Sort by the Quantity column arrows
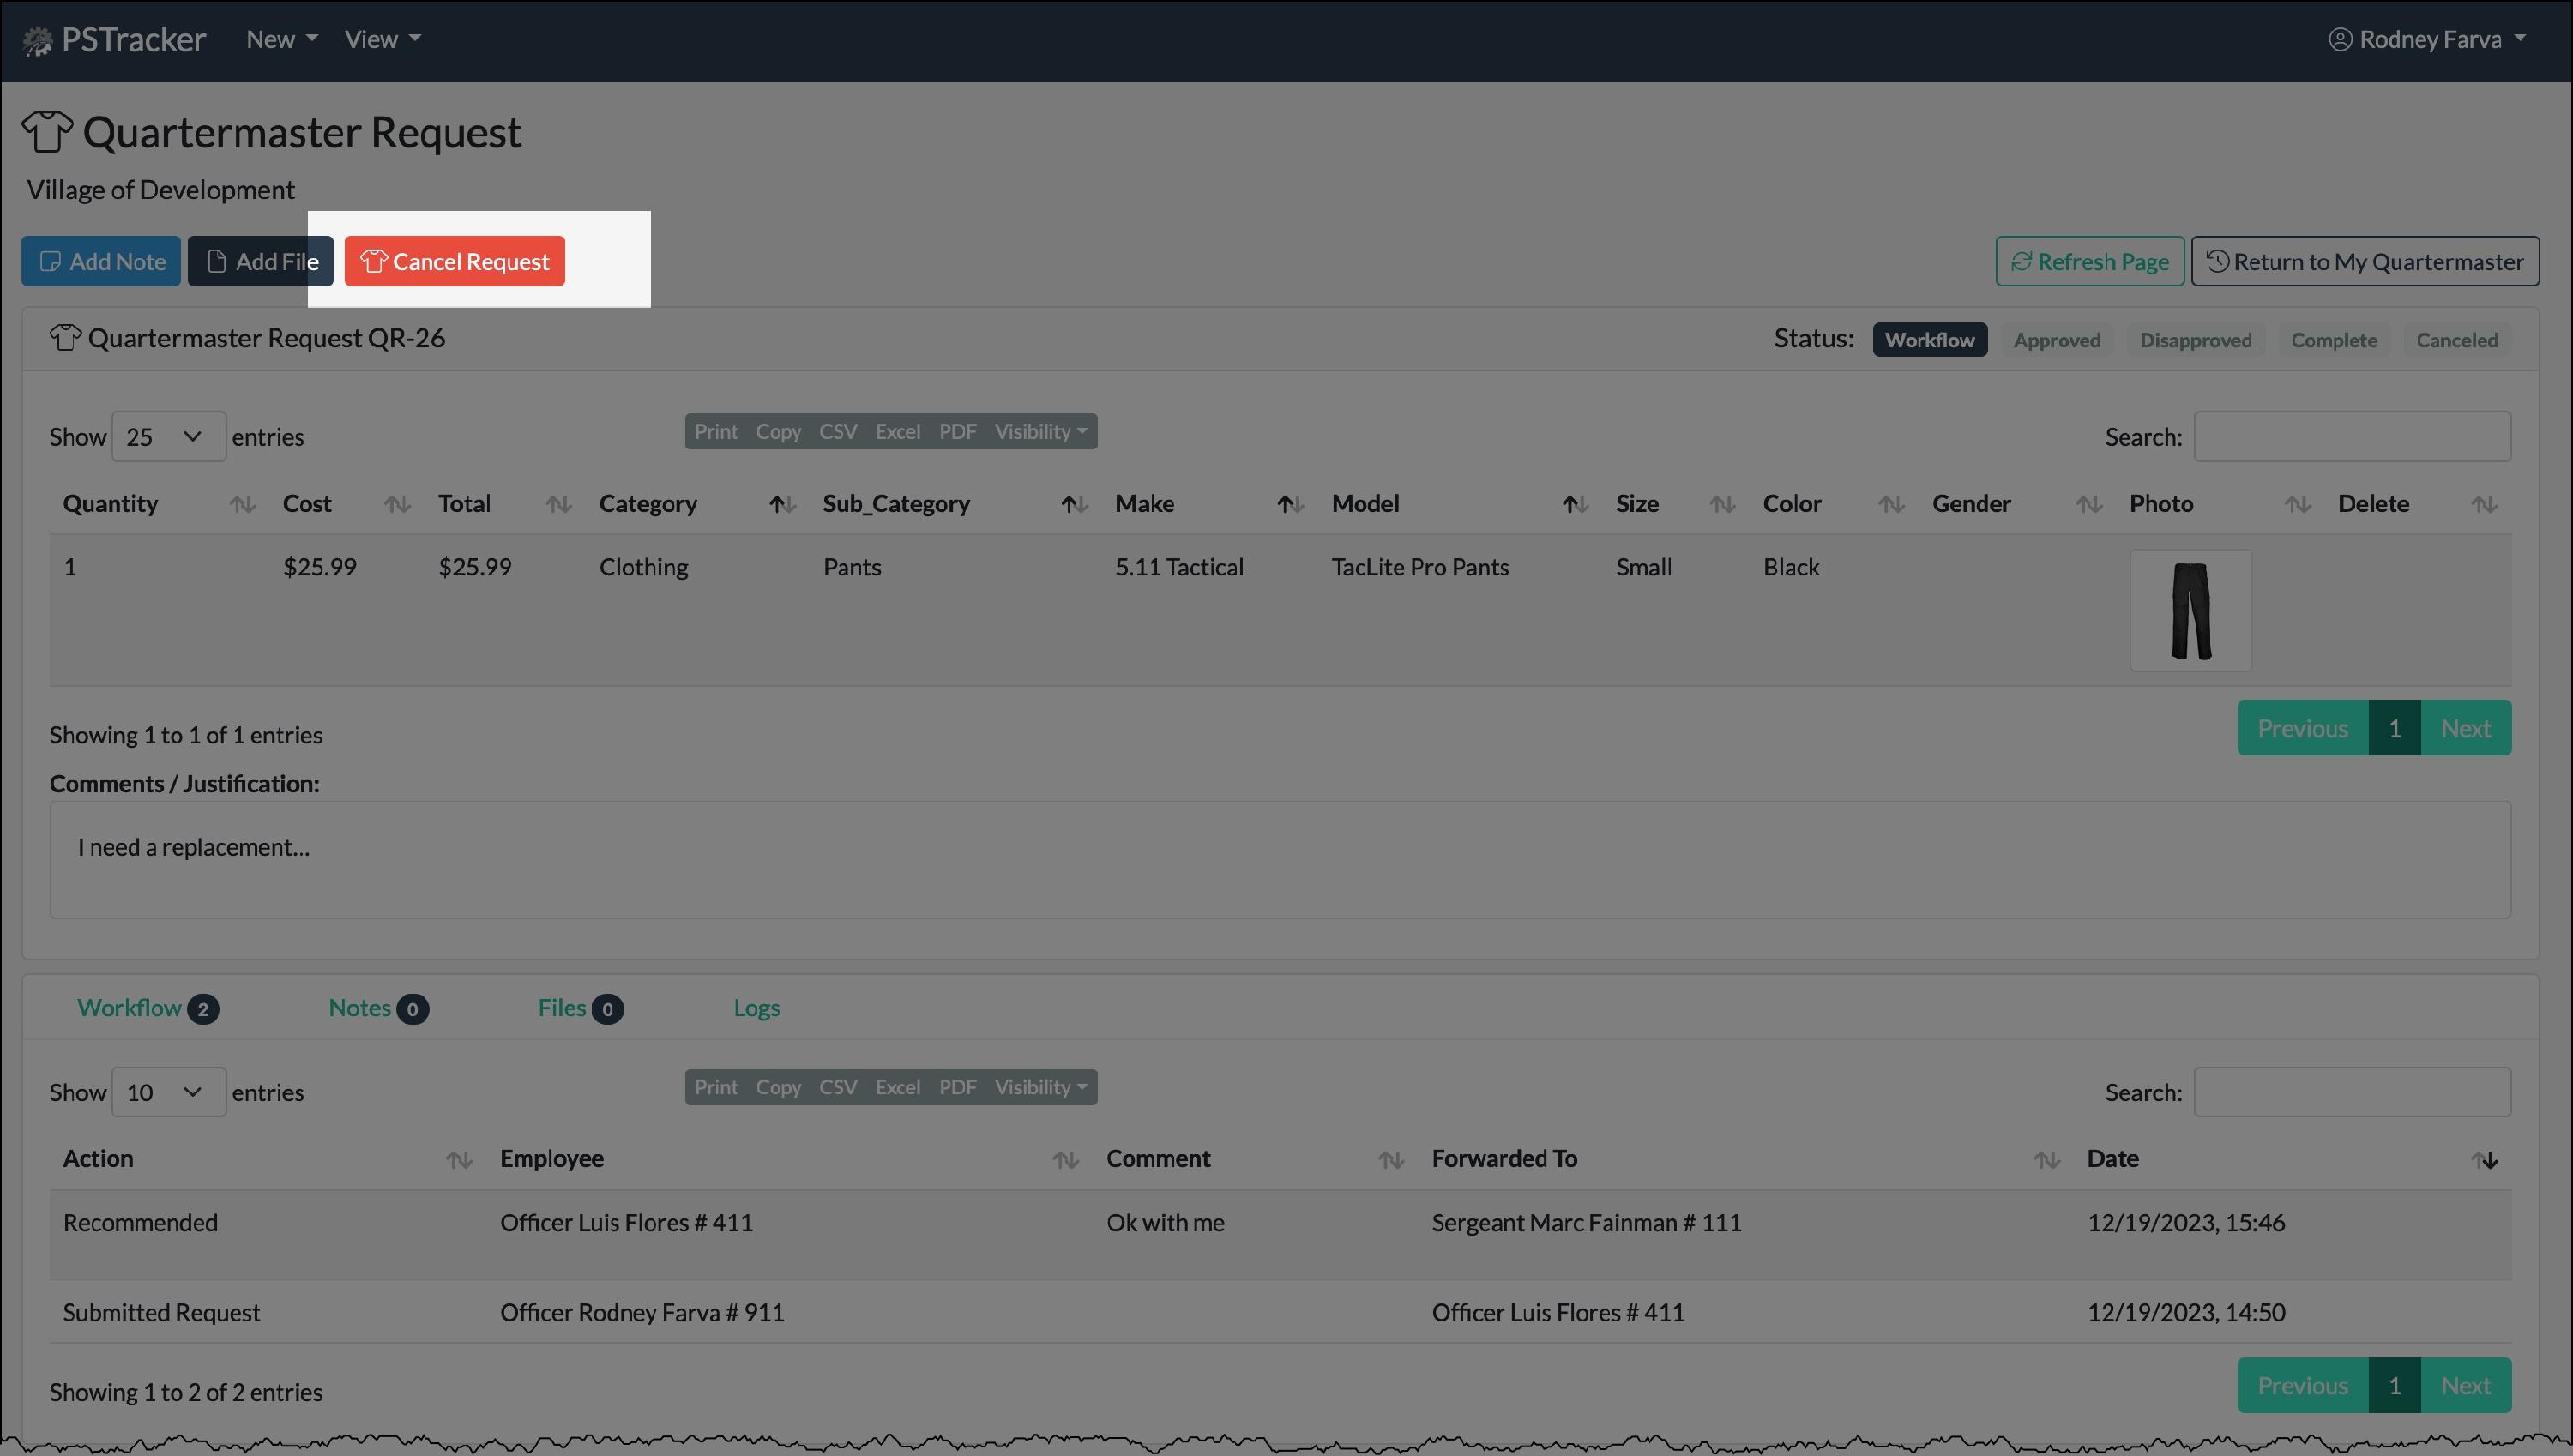2573x1456 pixels. (242, 504)
